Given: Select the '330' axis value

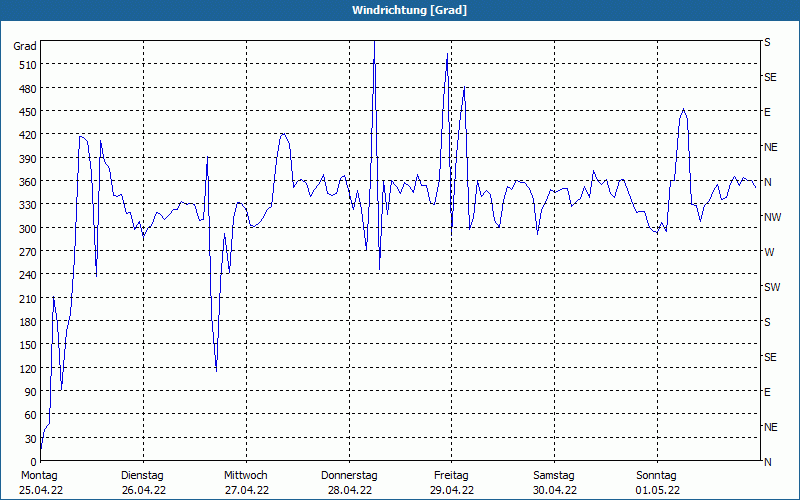Looking at the screenshot, I should 28,205.
